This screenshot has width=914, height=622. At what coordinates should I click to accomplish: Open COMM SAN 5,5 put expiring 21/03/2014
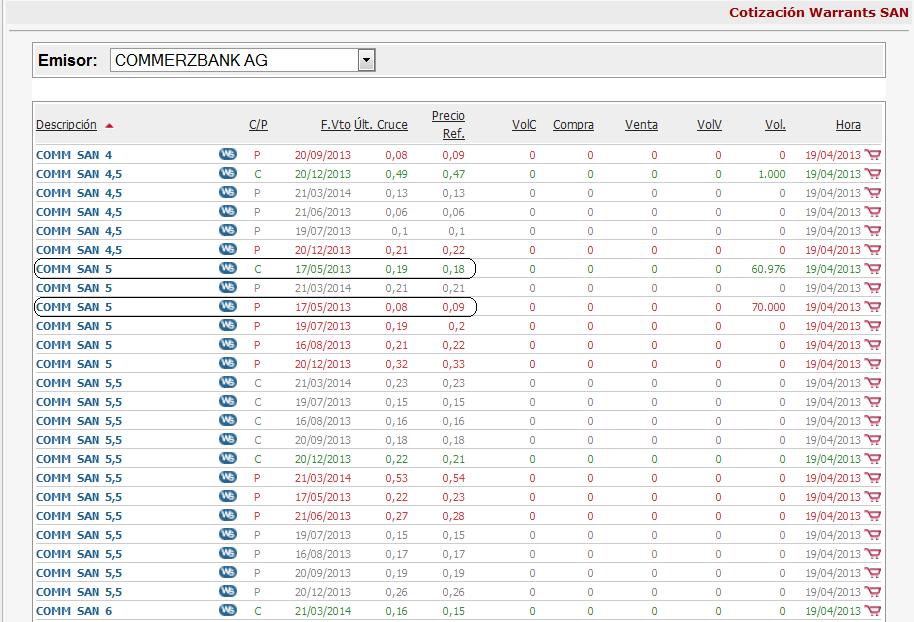(x=79, y=478)
